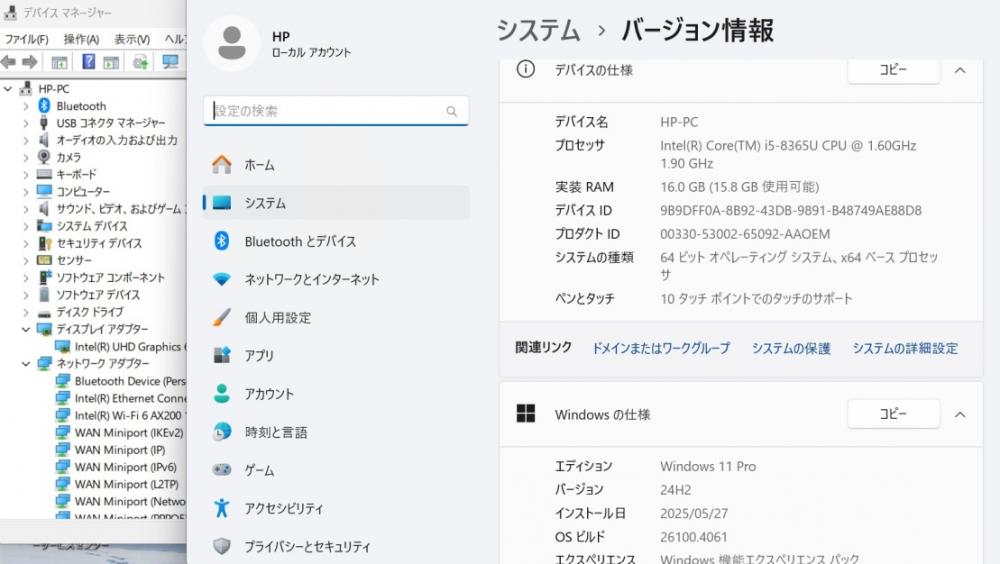
Task: Select the camera category icon in tree
Action: (44, 157)
